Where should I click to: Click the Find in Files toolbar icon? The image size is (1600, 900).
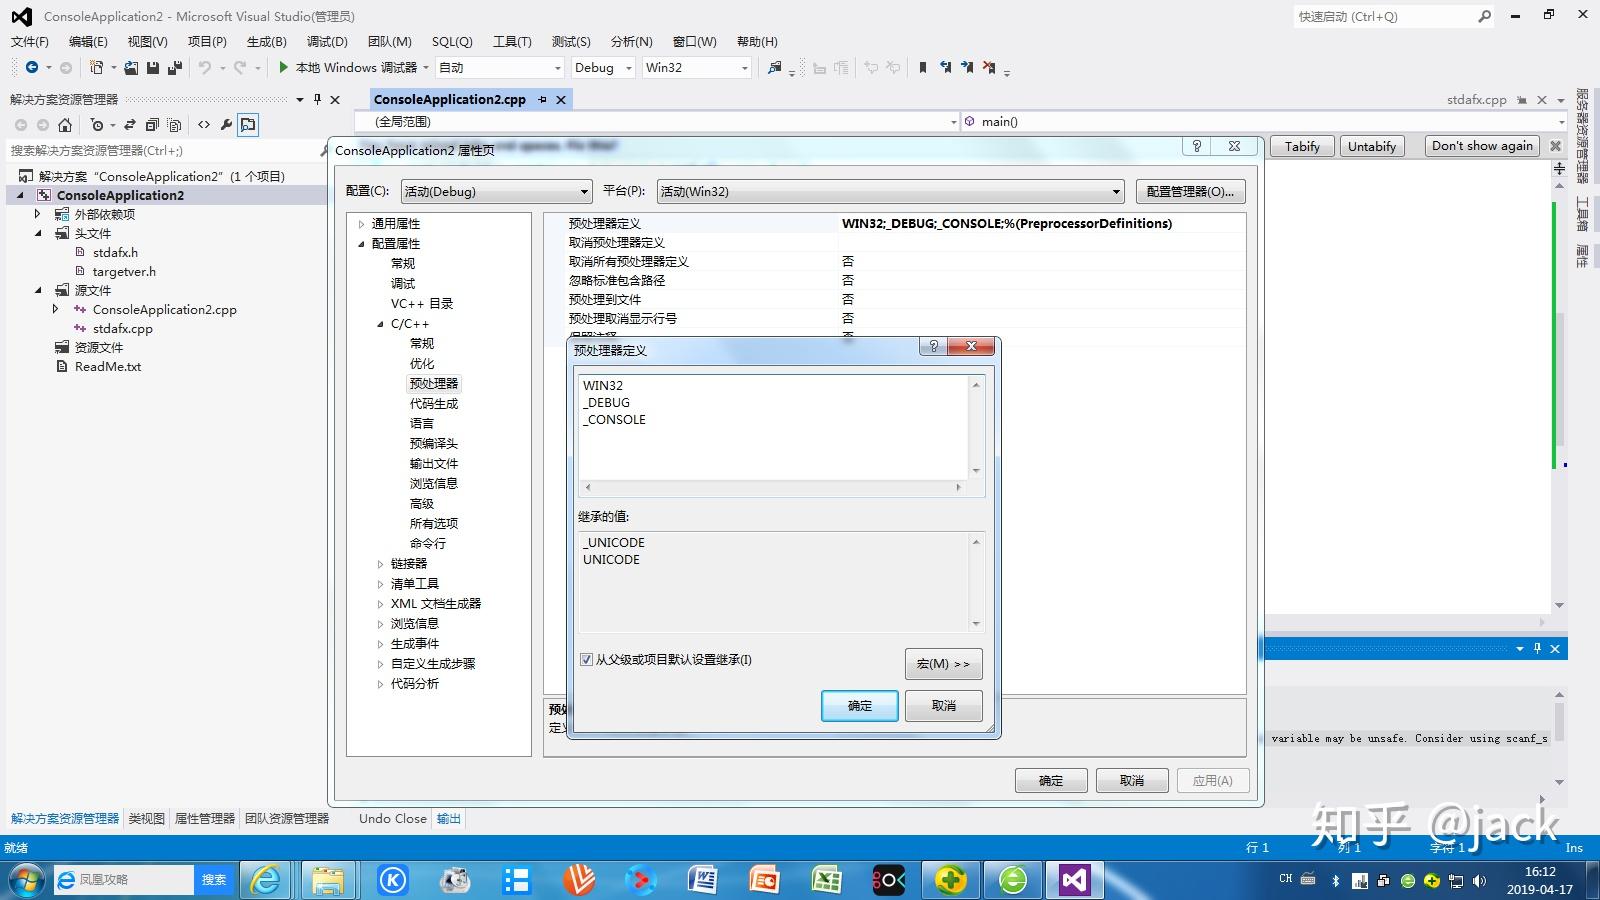point(774,68)
